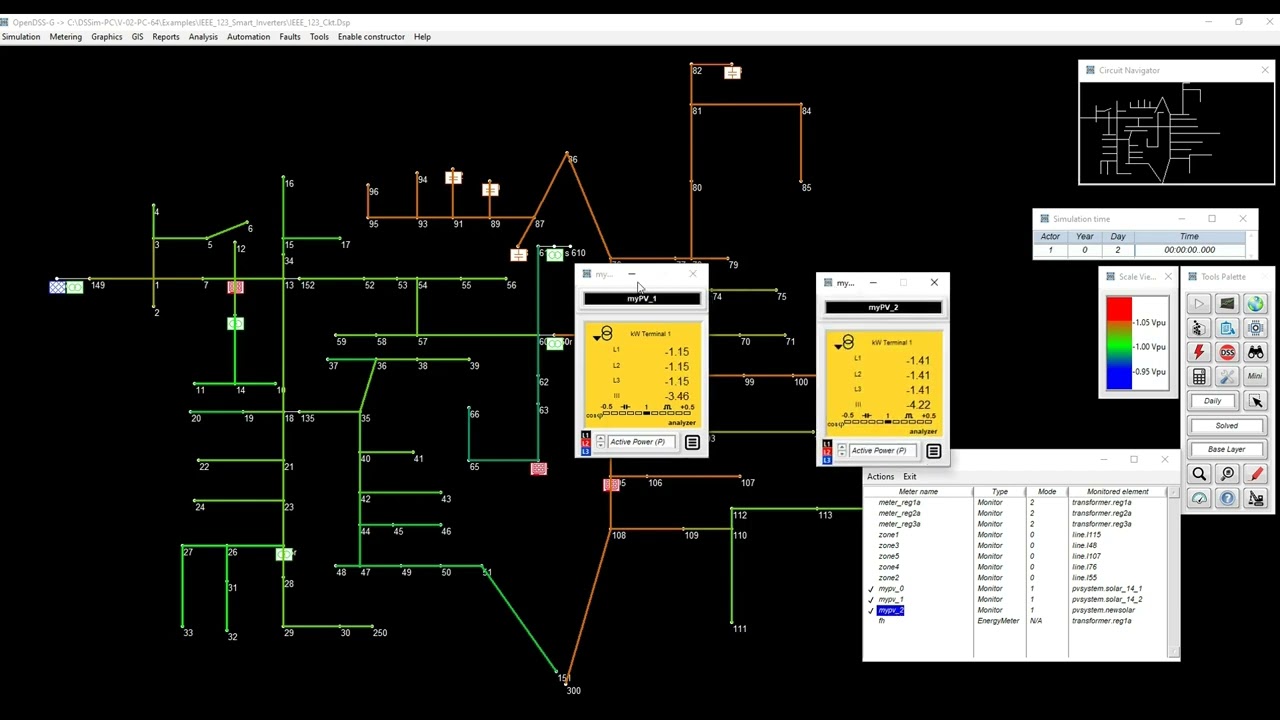Screen dimensions: 1280x720
Task: Open the list menu icon on myPV_1 analyzer
Action: [692, 442]
